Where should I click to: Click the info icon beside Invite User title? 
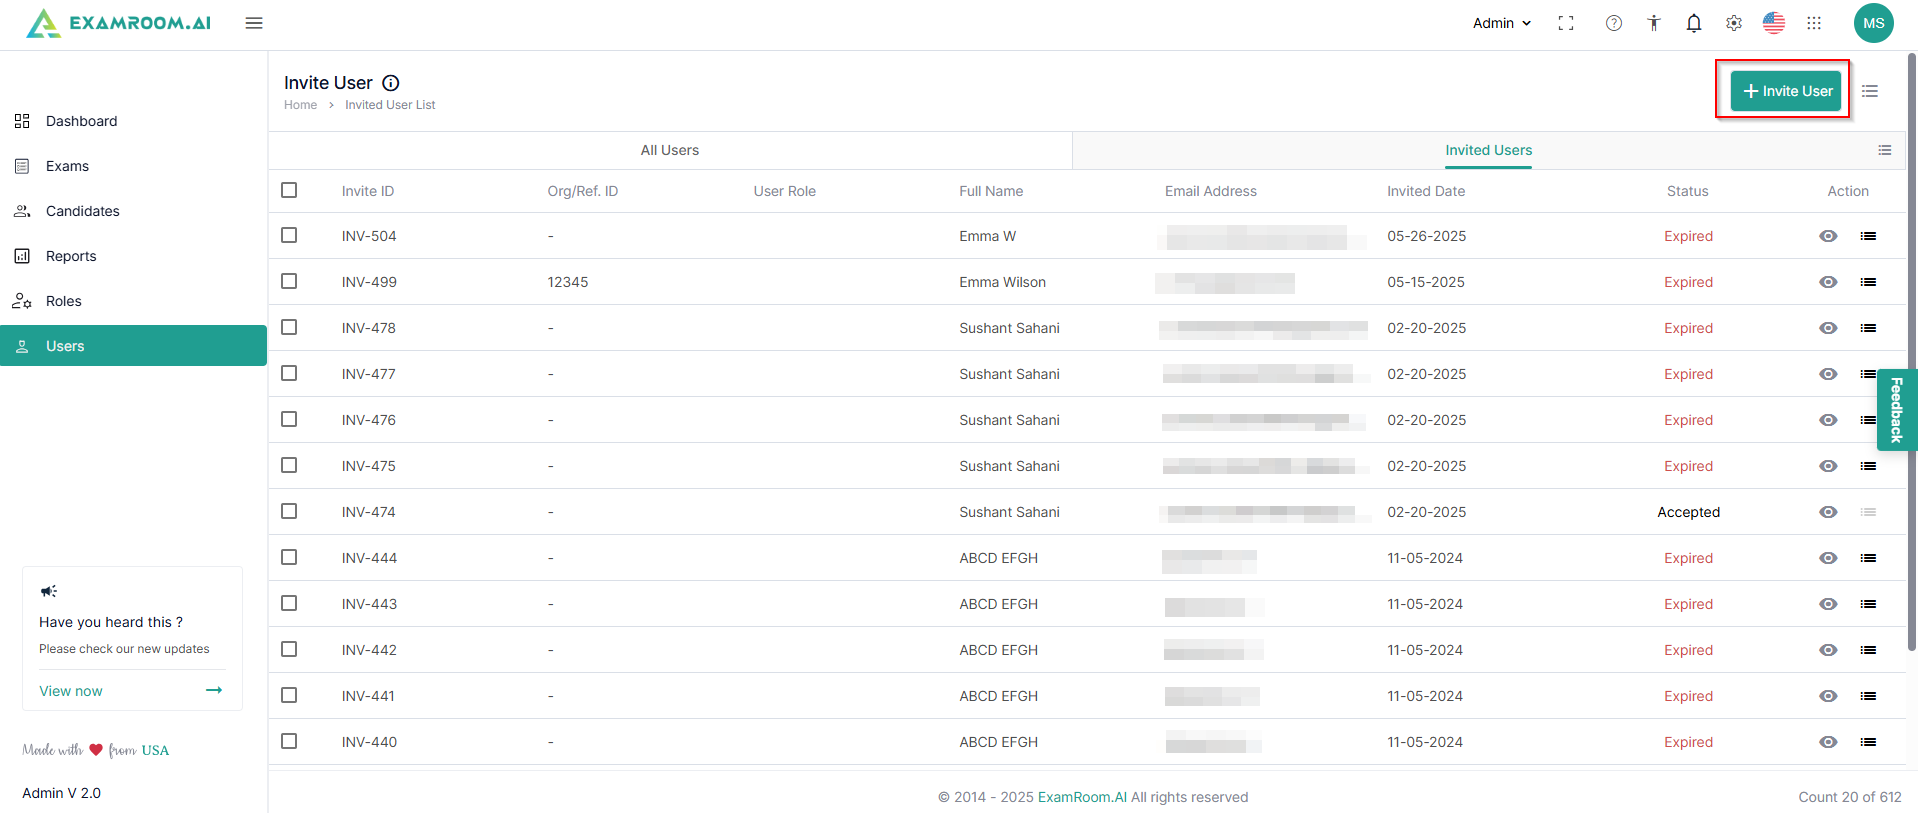[391, 83]
